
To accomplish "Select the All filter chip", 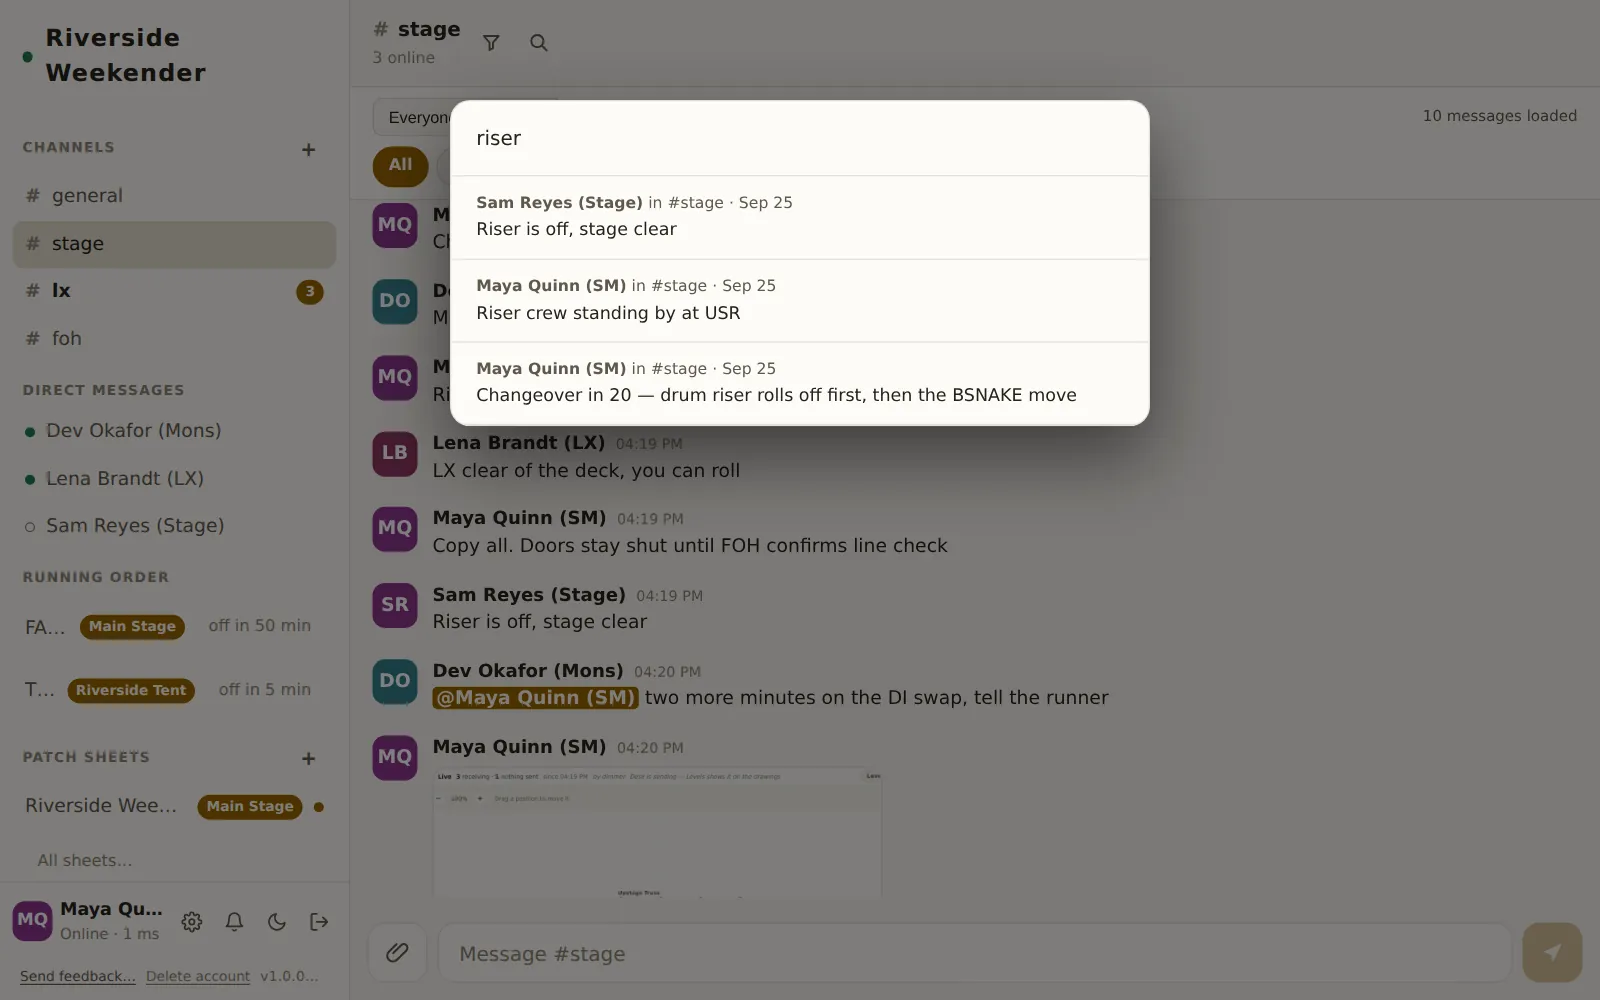I will pyautogui.click(x=400, y=165).
